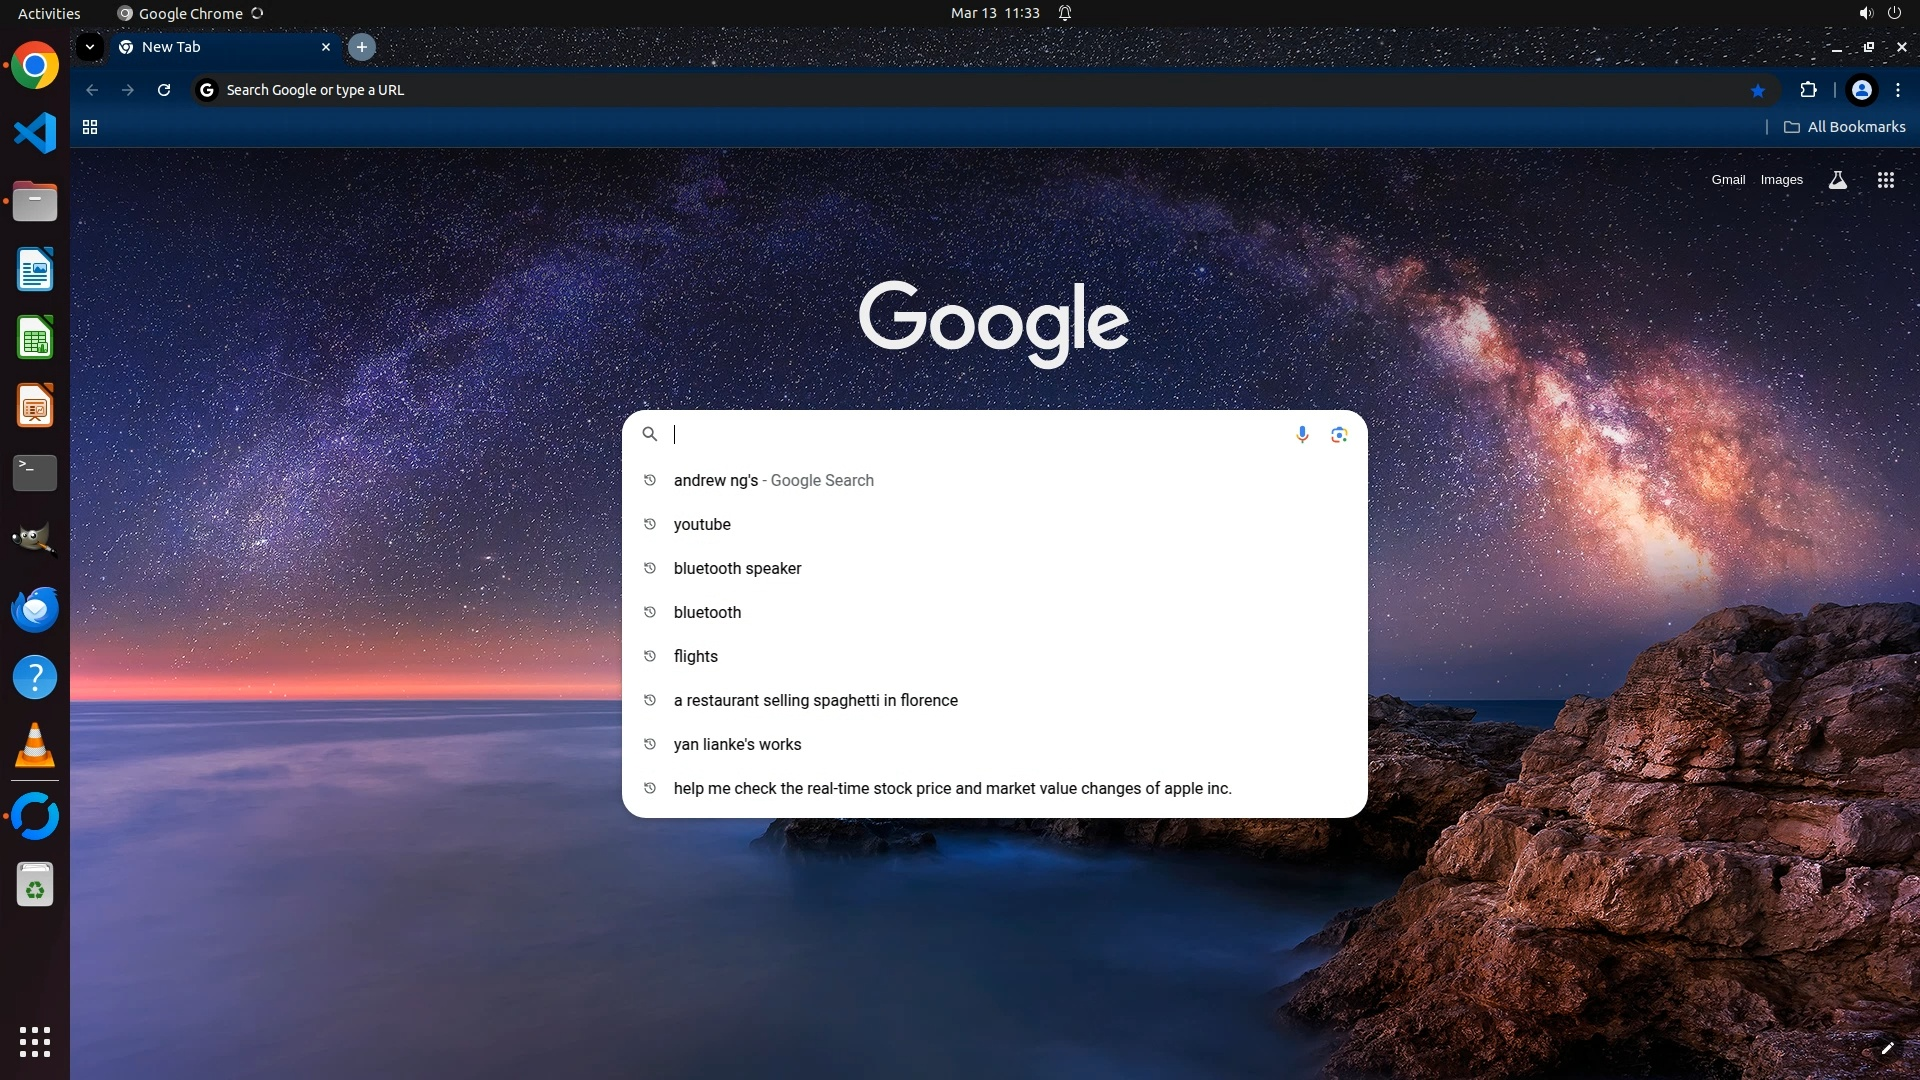1920x1080 pixels.
Task: Open the Images link
Action: (x=1781, y=180)
